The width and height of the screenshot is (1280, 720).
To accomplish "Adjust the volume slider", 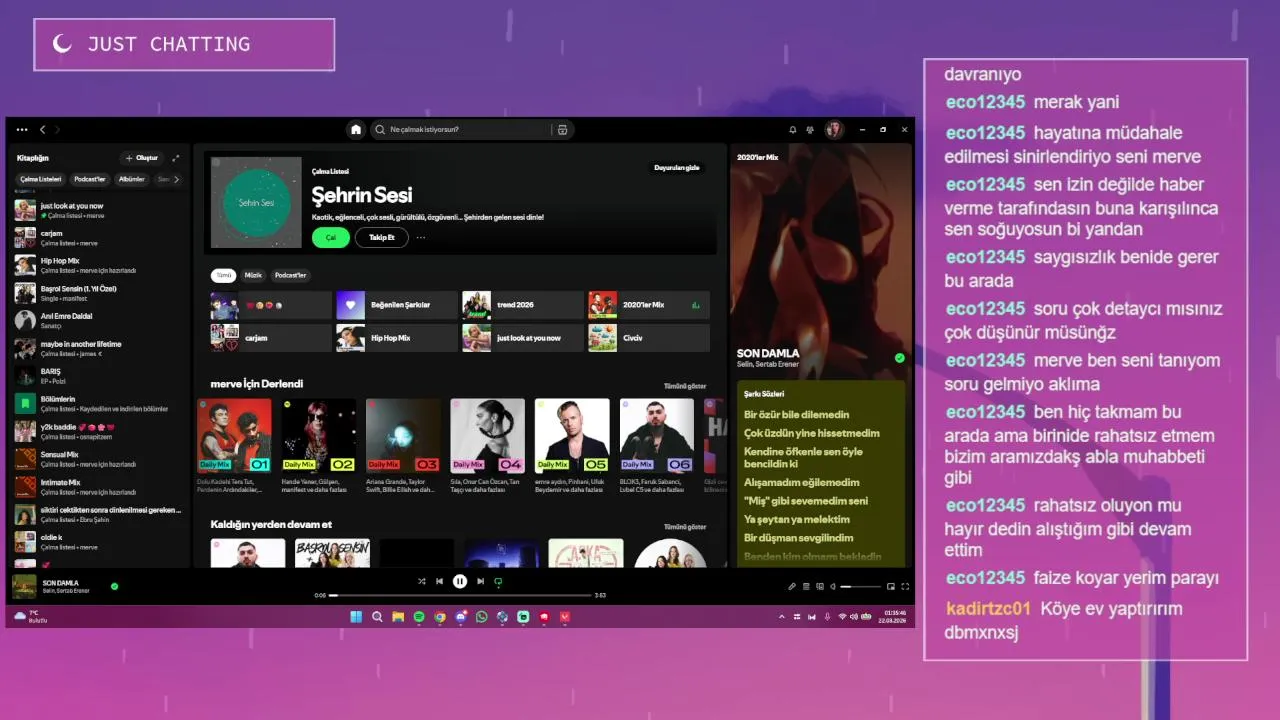I will (x=860, y=587).
